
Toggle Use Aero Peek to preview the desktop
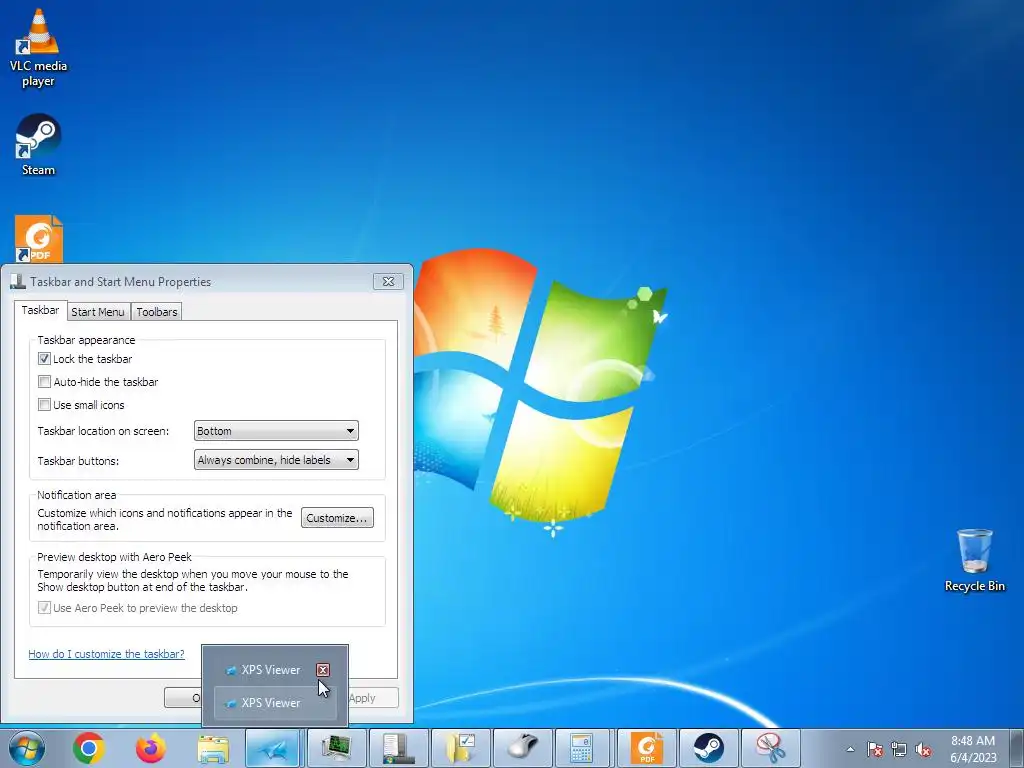coord(138,608)
